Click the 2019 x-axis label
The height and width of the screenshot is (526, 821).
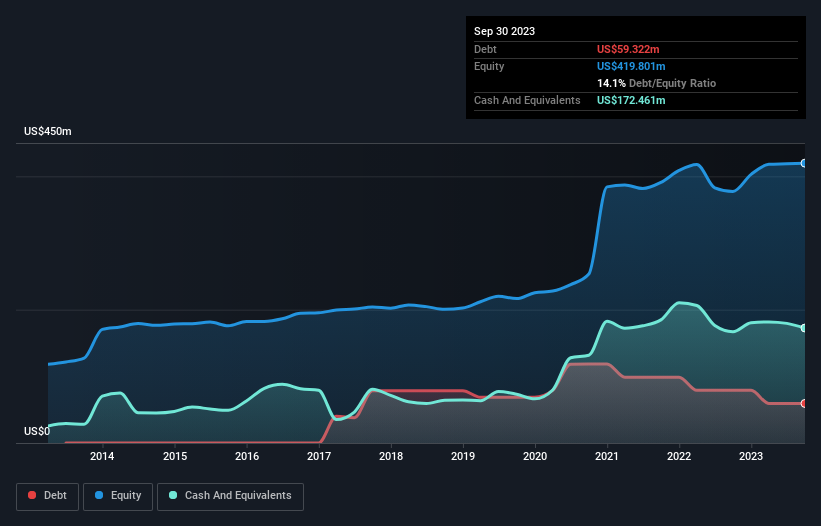click(x=463, y=456)
